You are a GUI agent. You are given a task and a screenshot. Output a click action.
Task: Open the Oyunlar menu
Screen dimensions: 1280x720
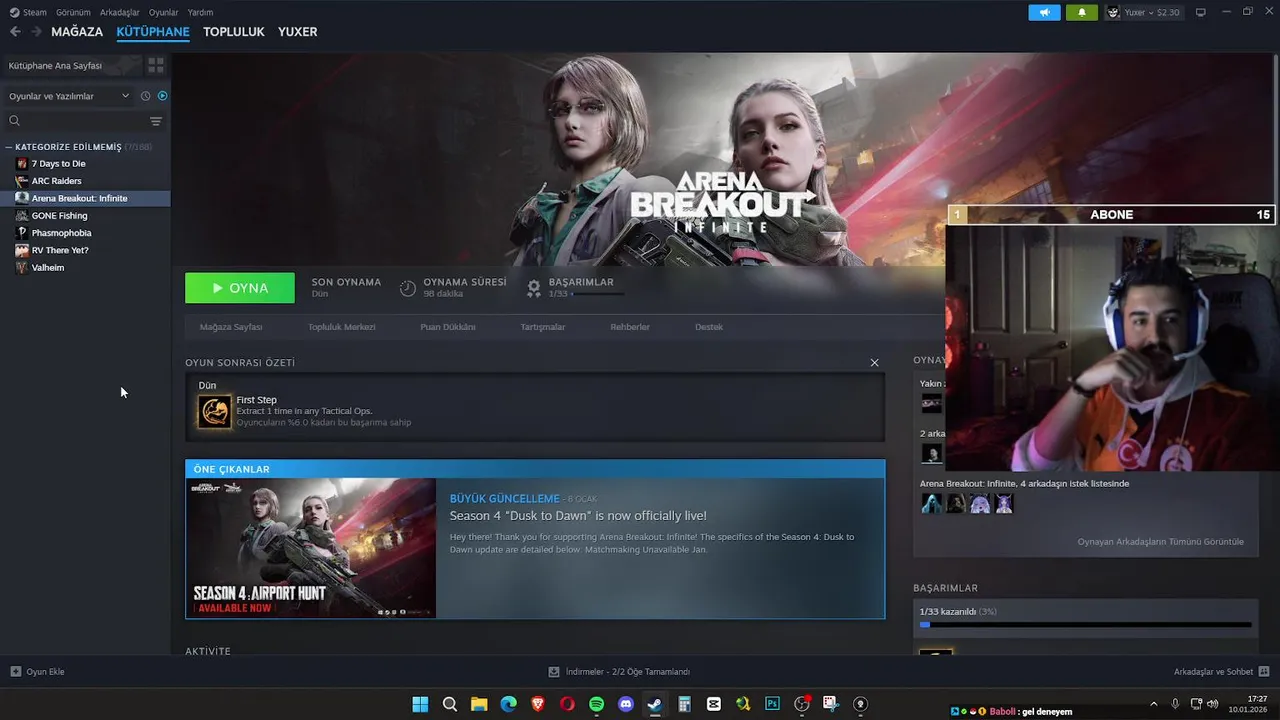[164, 13]
